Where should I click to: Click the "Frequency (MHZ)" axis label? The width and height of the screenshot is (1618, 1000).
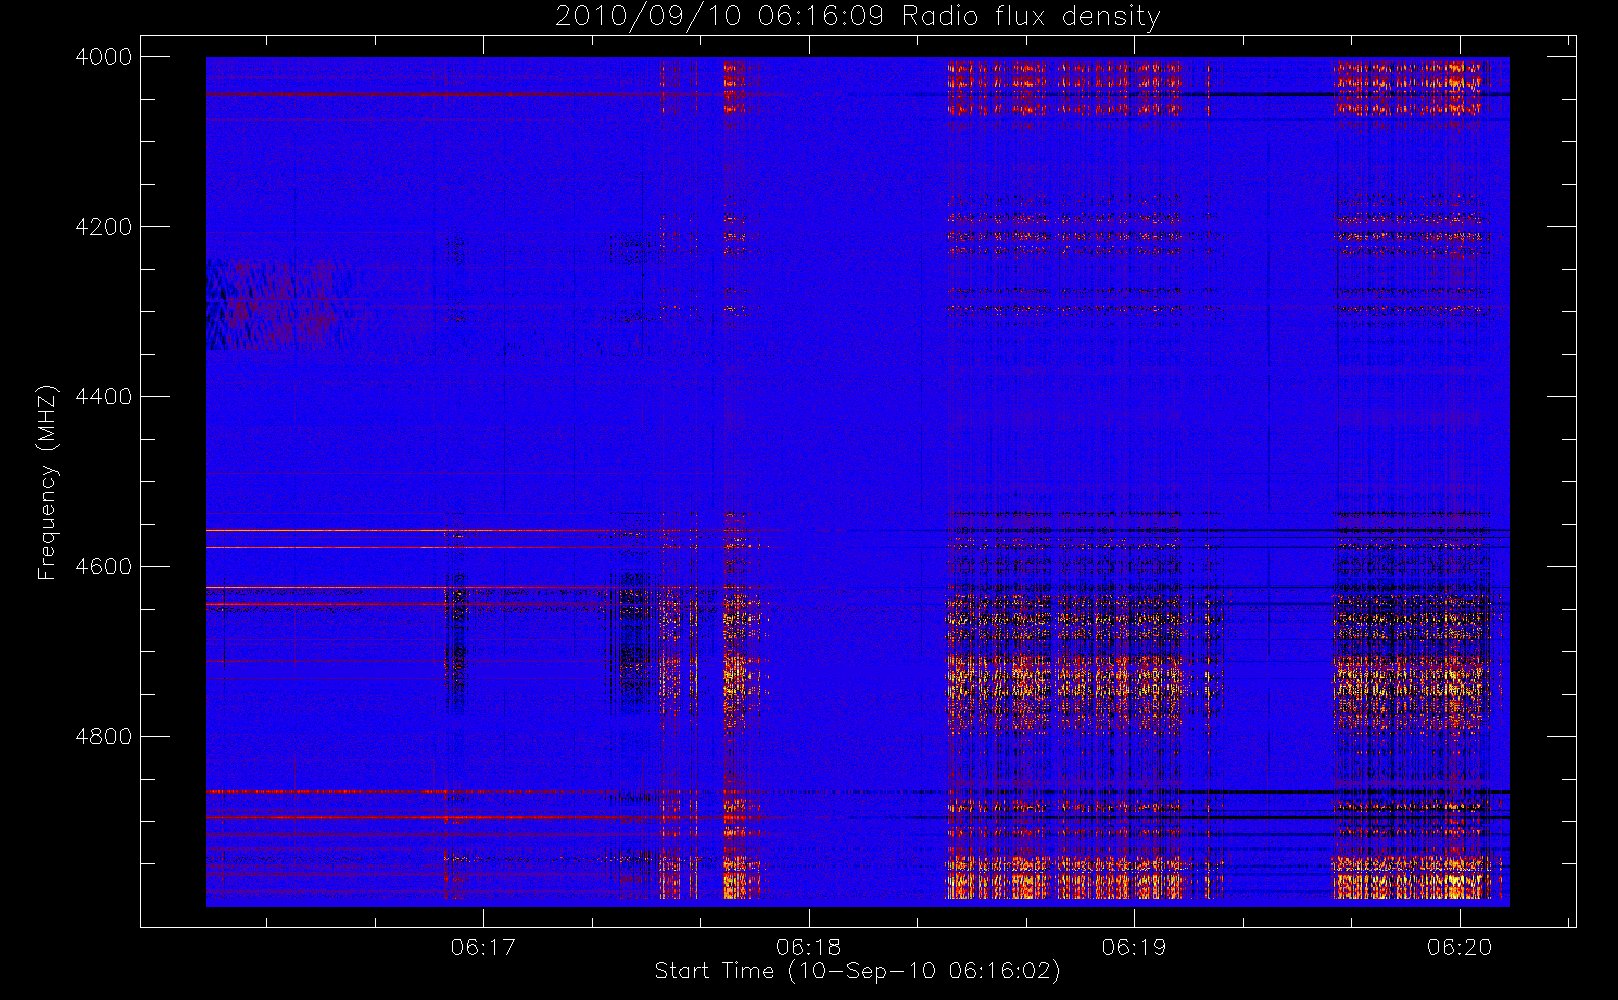click(x=46, y=482)
